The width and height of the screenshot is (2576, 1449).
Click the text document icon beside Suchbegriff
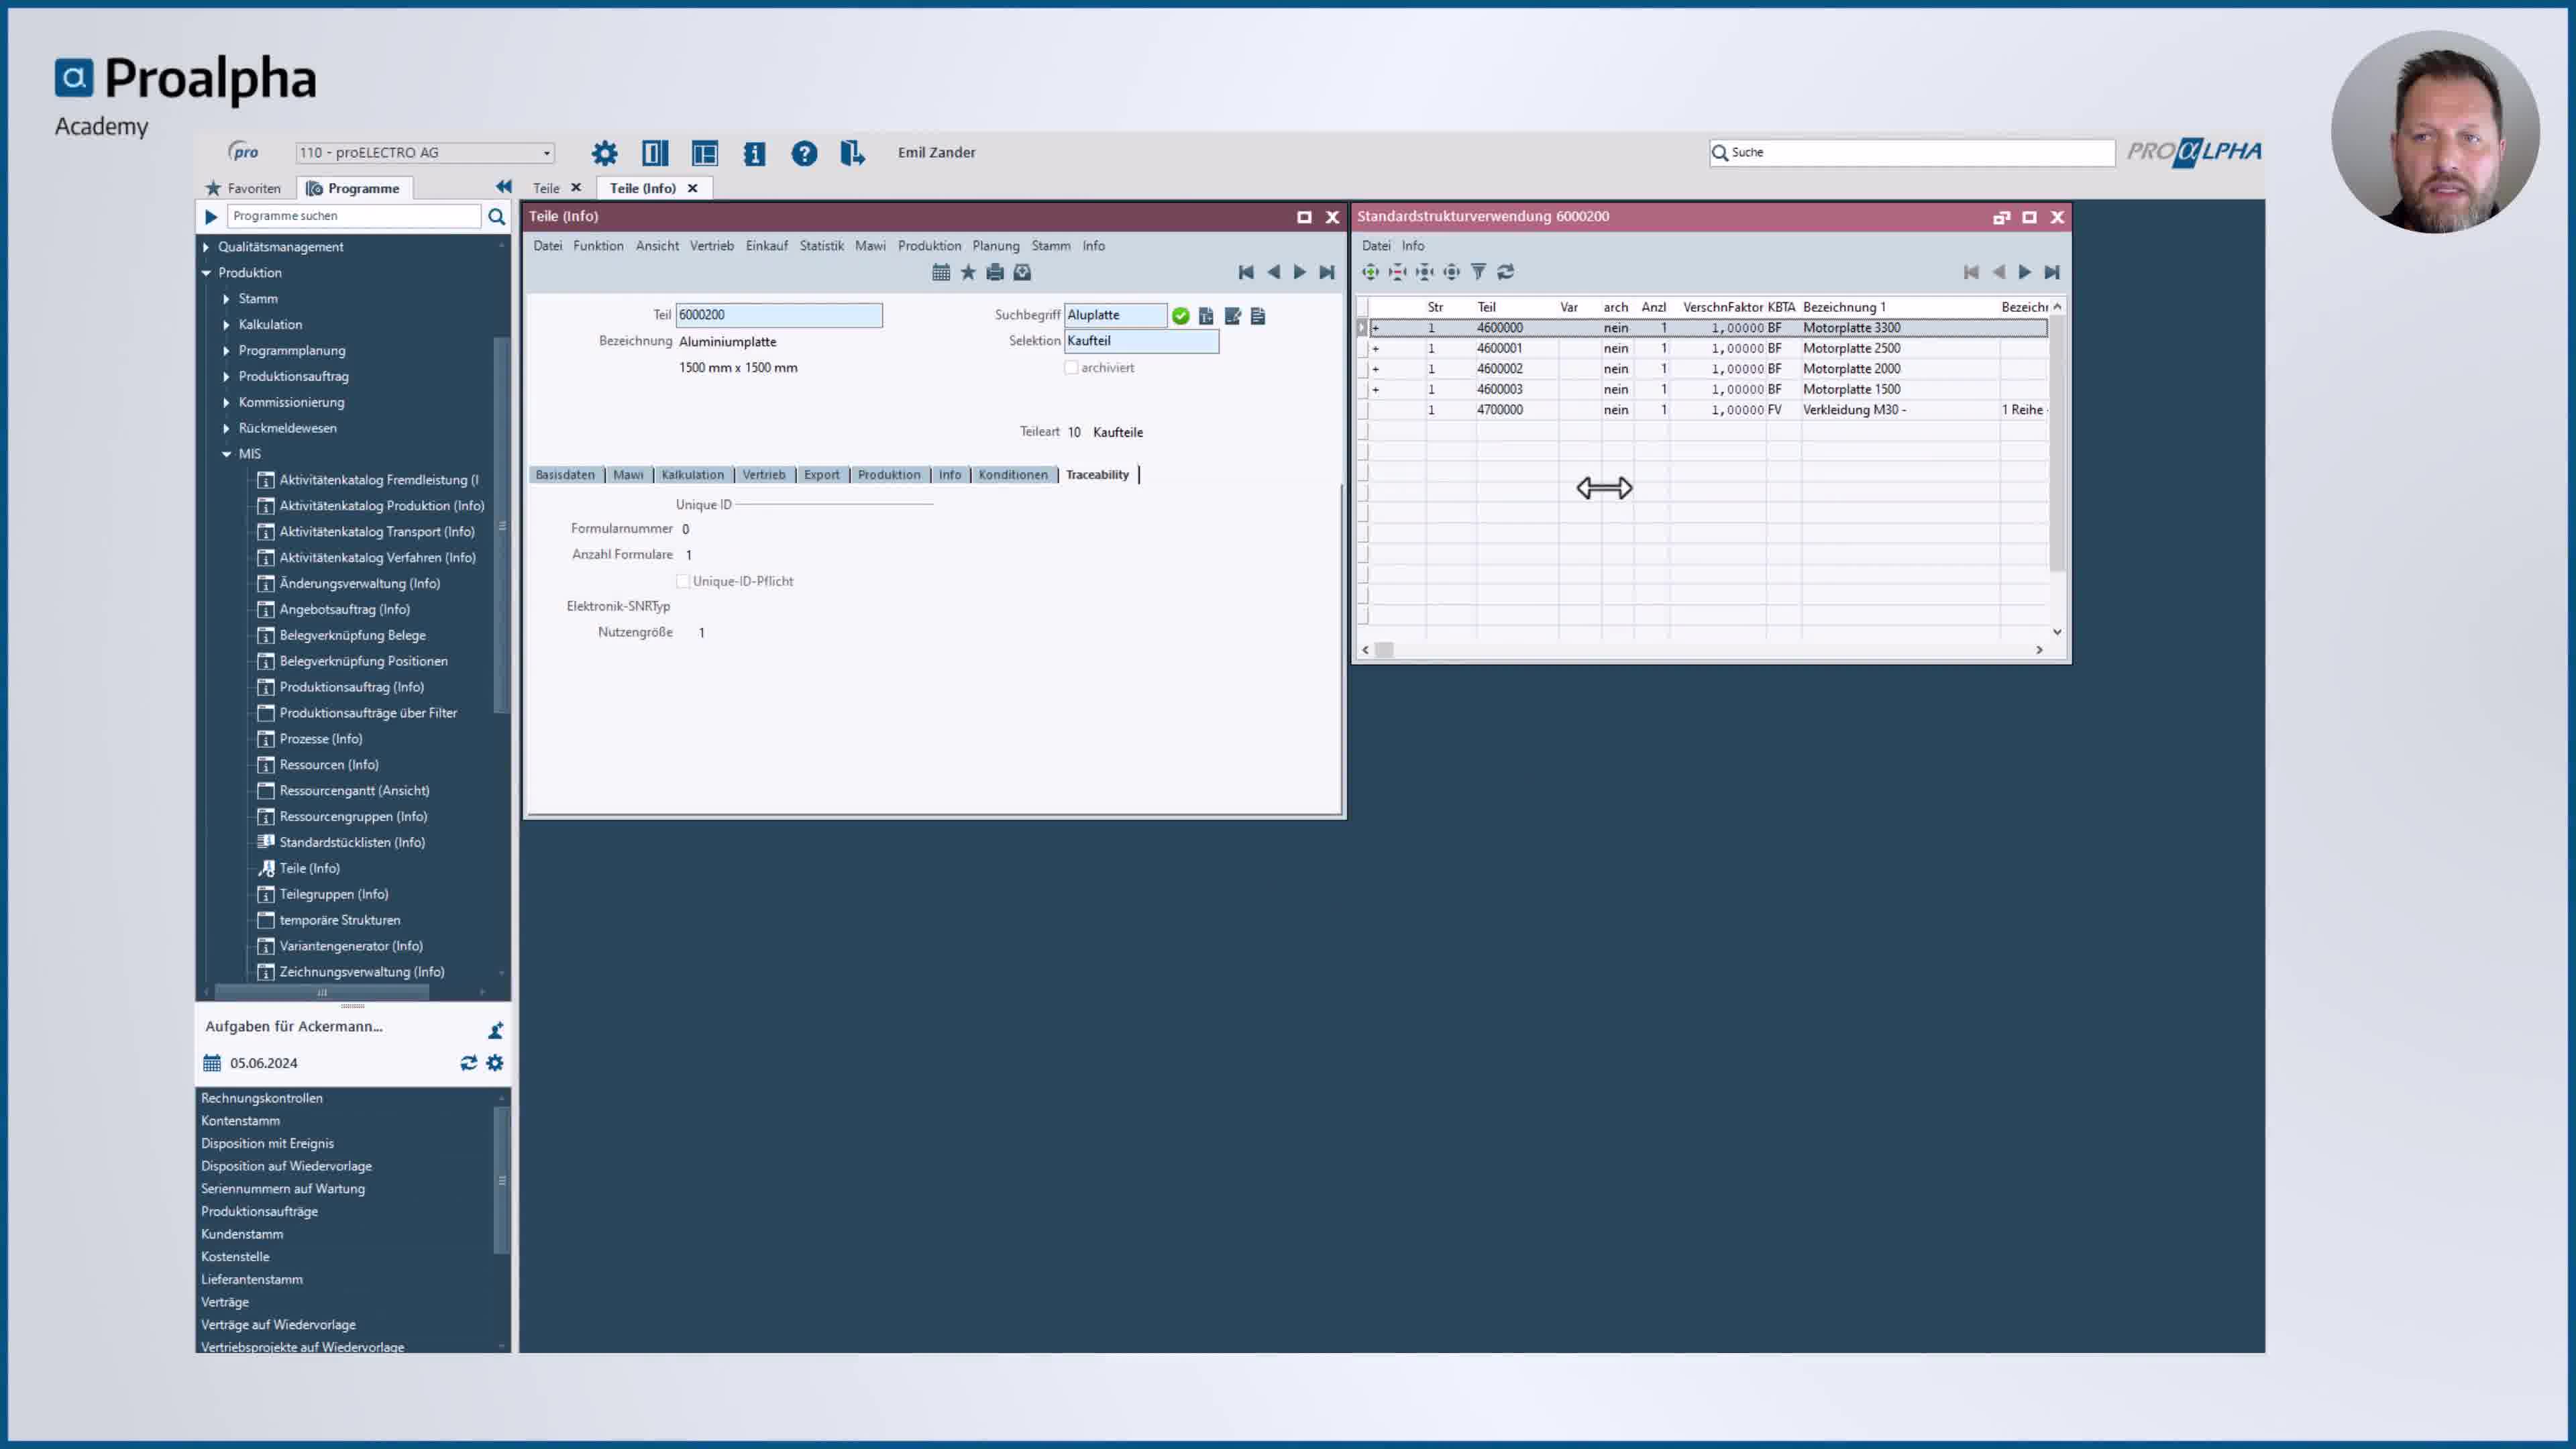[x=1258, y=316]
